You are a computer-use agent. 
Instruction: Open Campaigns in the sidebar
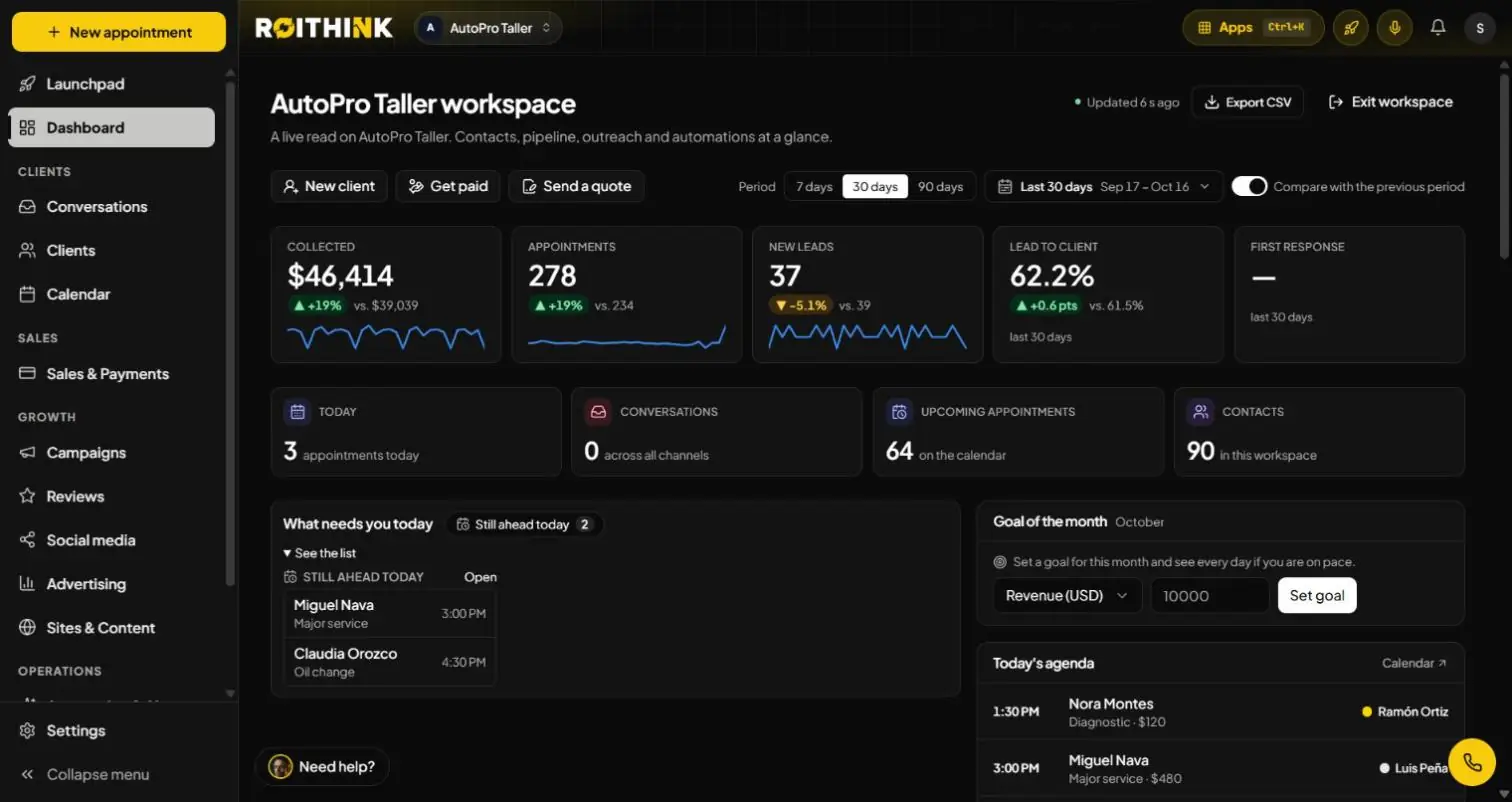(111, 453)
